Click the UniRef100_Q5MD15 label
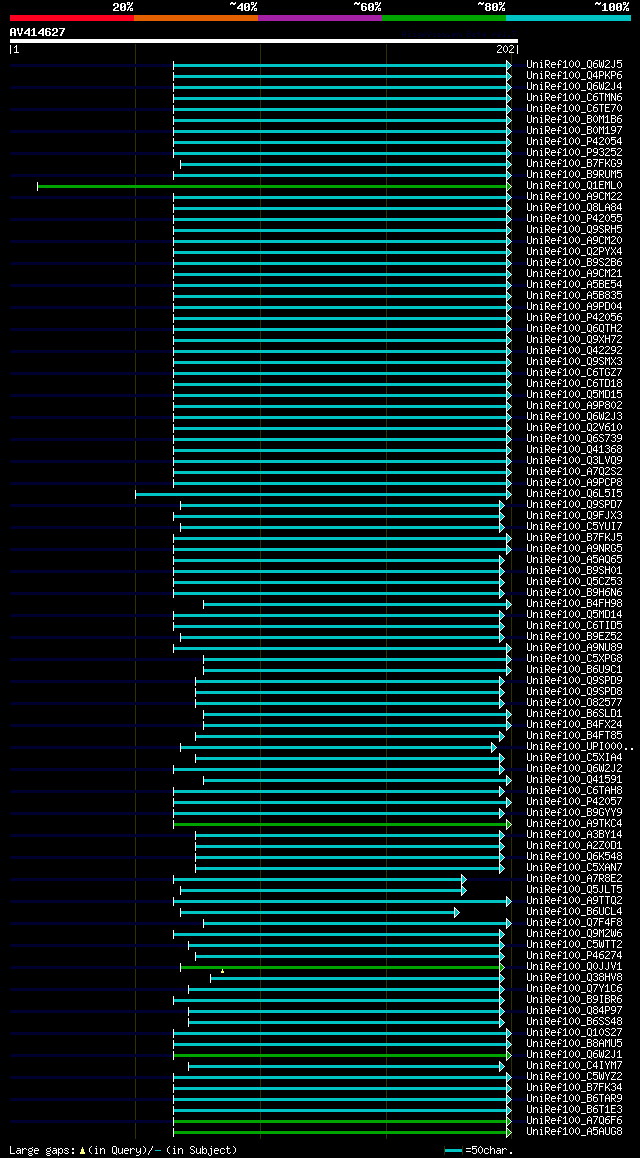The image size is (640, 1158). pyautogui.click(x=574, y=395)
